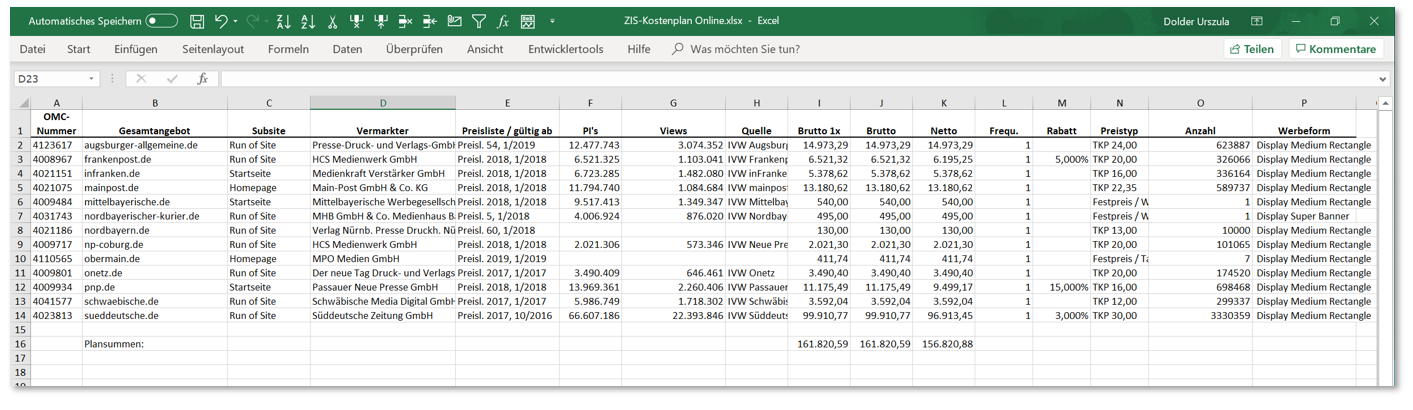Viewport: 1413px width, 410px height.
Task: Click cell 22.393.846 in Views column
Action: pos(674,316)
